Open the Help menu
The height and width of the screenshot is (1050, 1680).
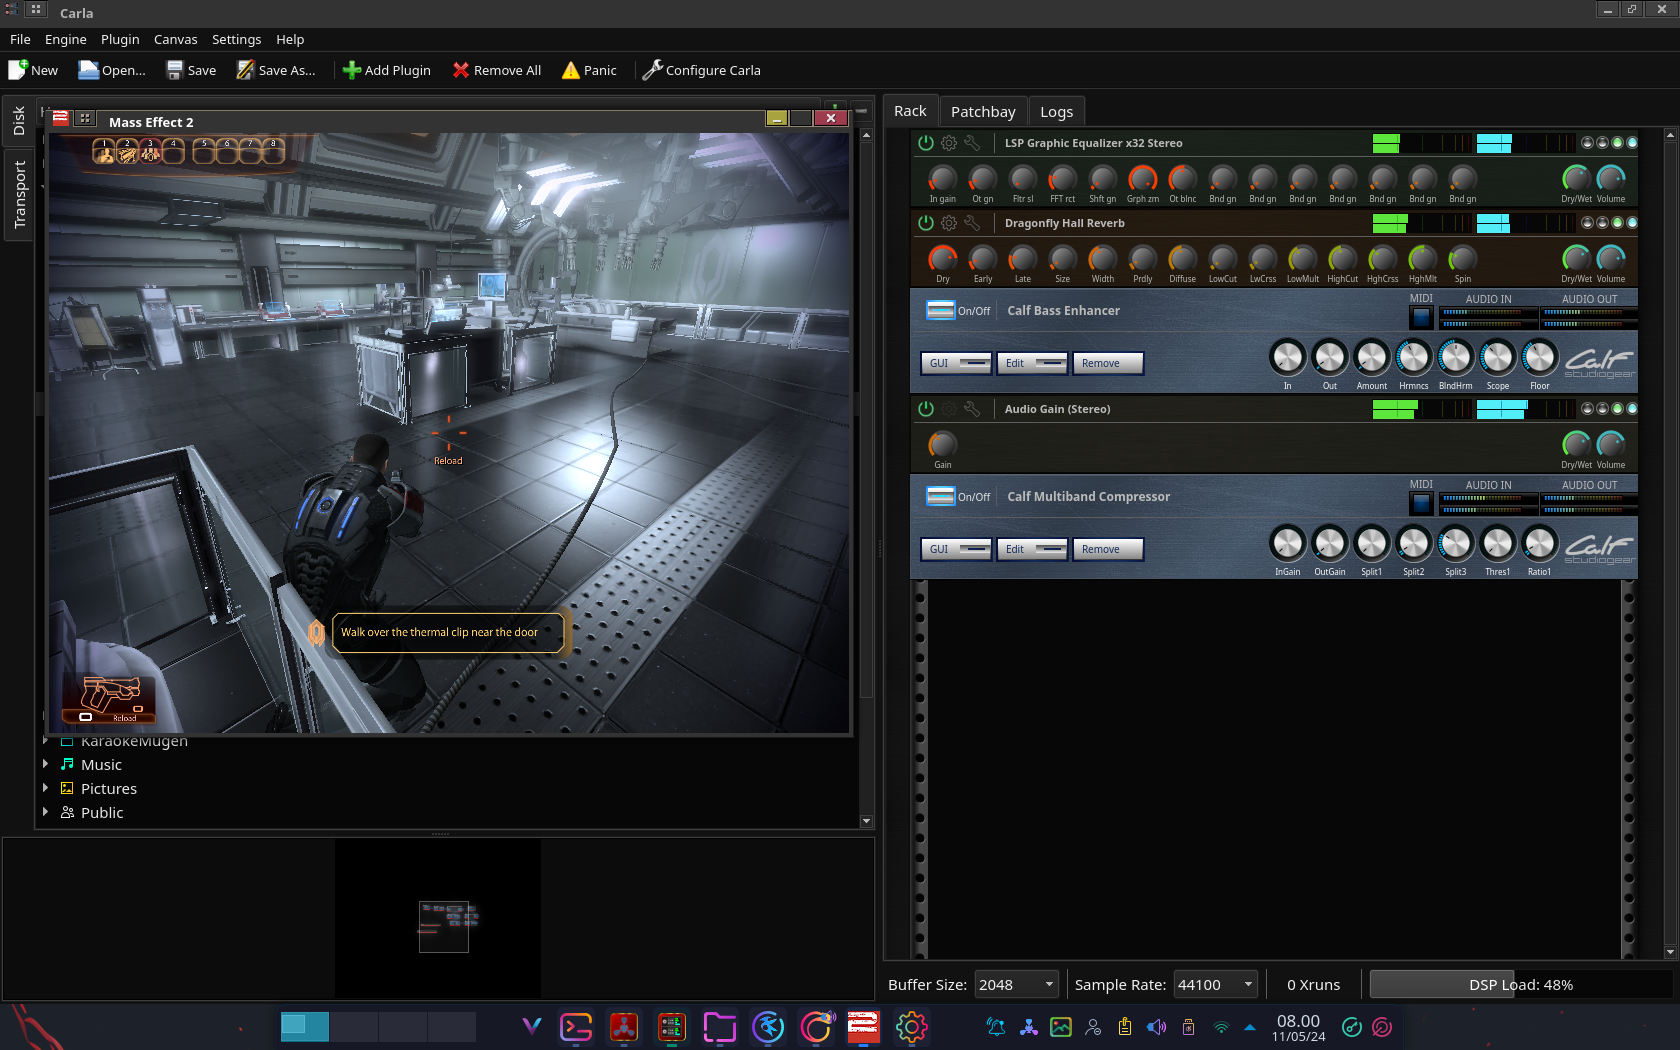point(290,39)
